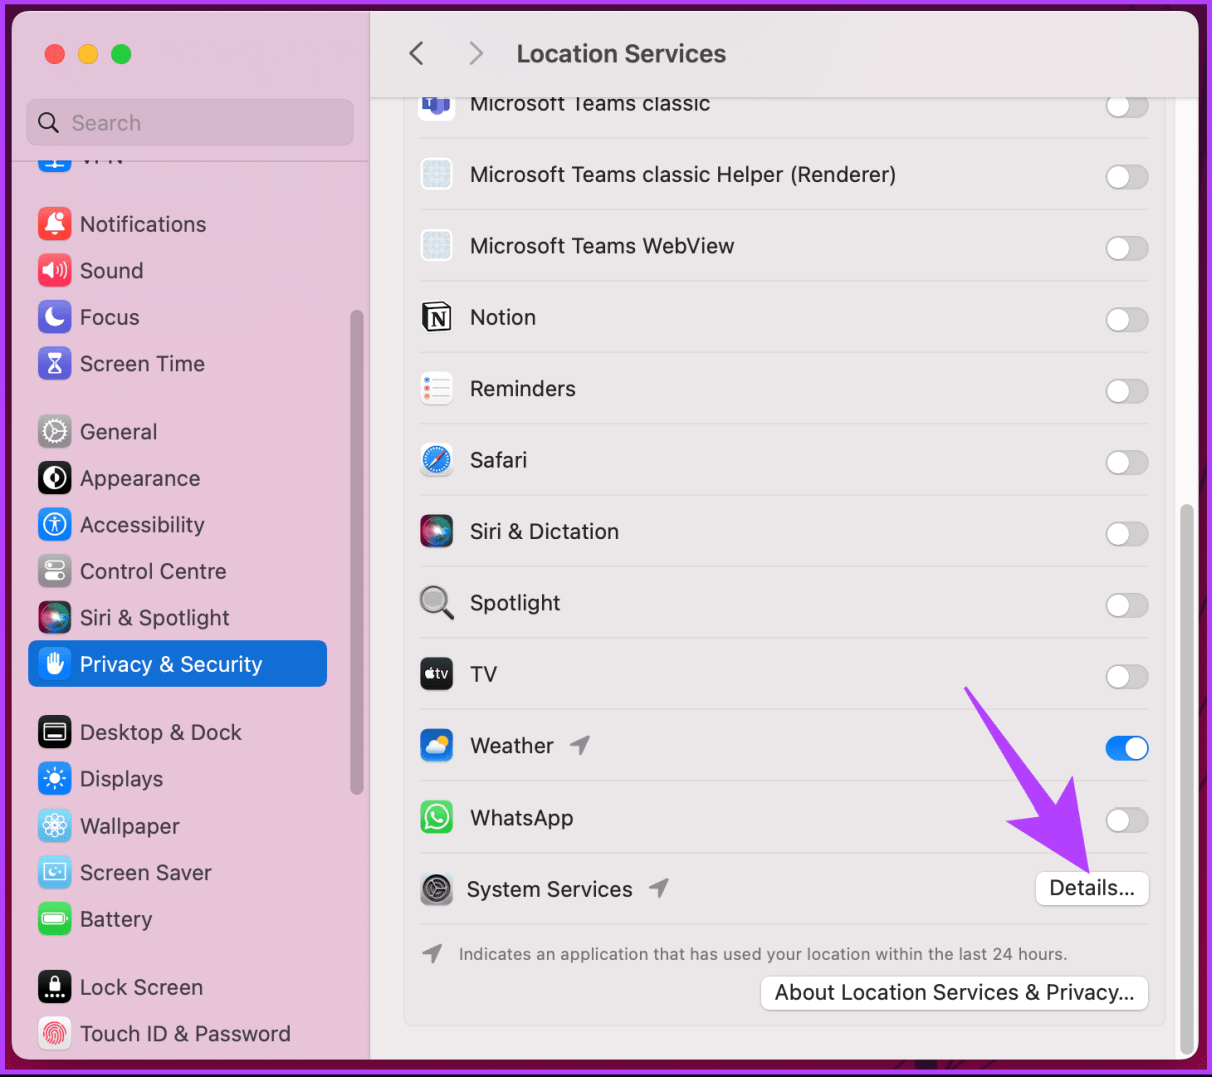Open About Location Services & Privacy
This screenshot has height=1077, width=1212.
point(954,993)
